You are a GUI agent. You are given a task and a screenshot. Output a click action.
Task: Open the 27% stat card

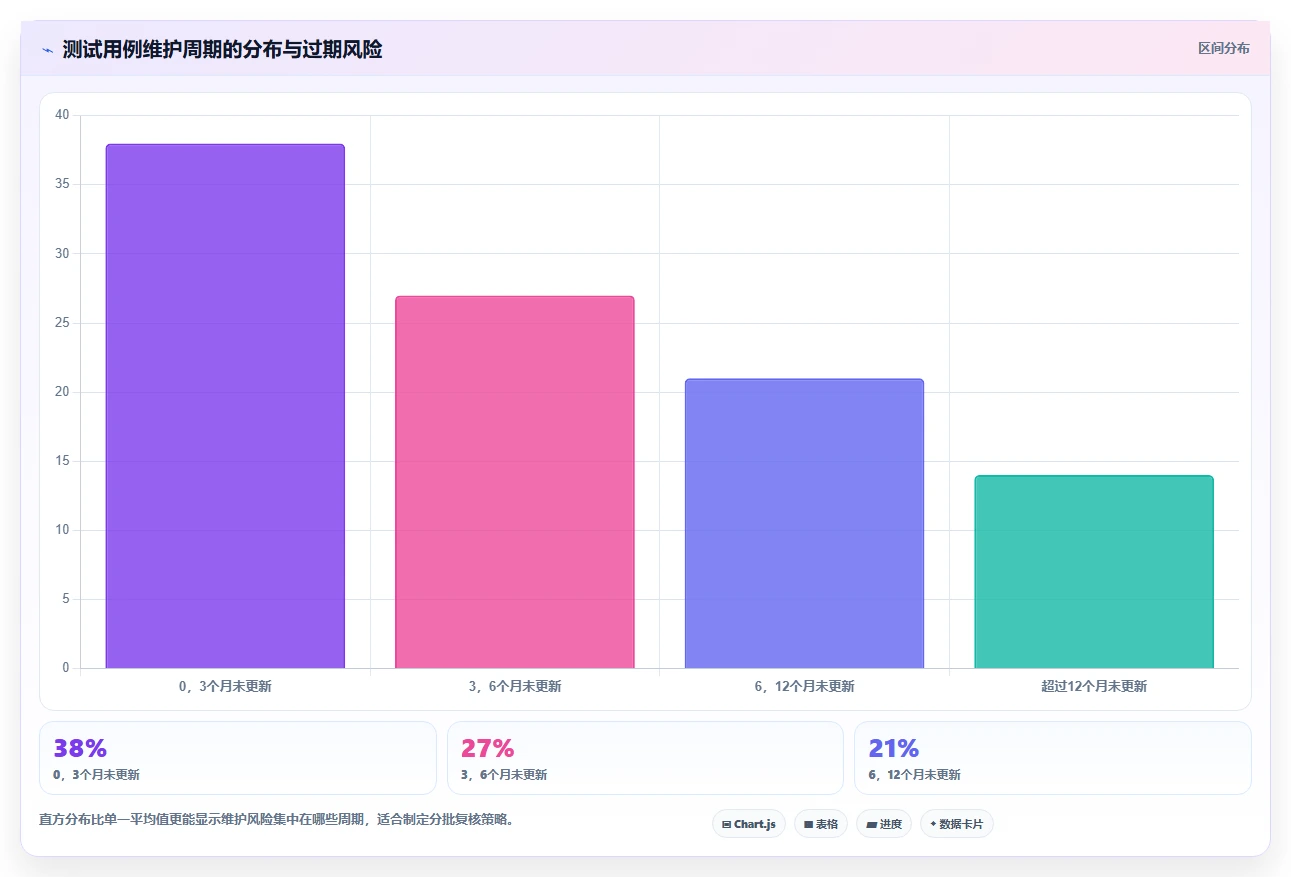pyautogui.click(x=645, y=758)
